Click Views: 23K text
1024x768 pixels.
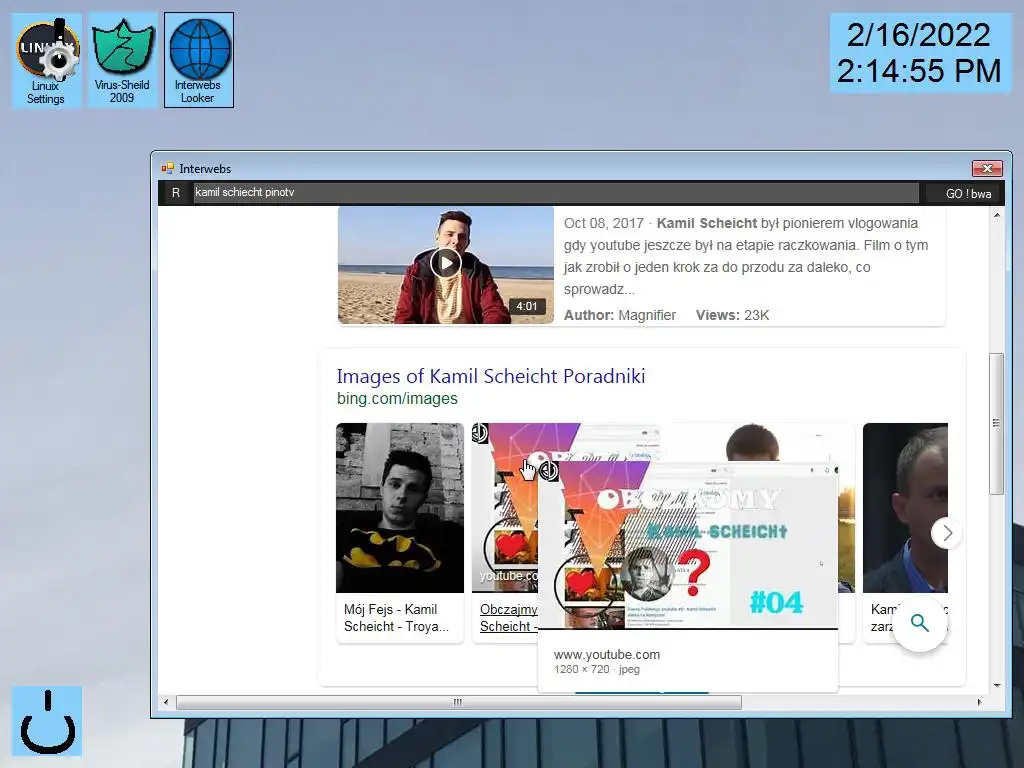point(732,315)
